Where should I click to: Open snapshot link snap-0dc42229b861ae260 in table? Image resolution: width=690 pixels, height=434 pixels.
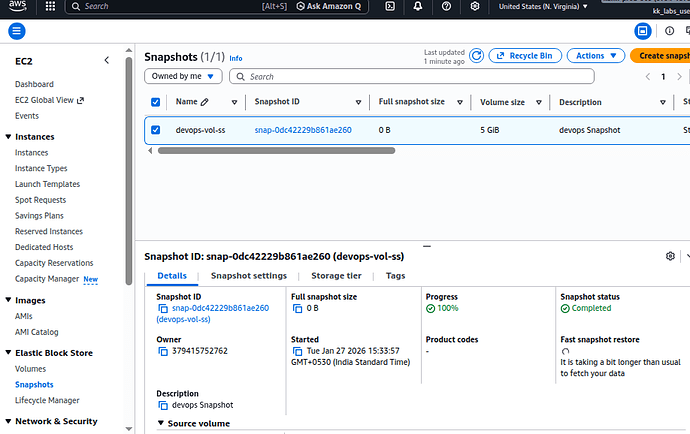[x=302, y=130]
